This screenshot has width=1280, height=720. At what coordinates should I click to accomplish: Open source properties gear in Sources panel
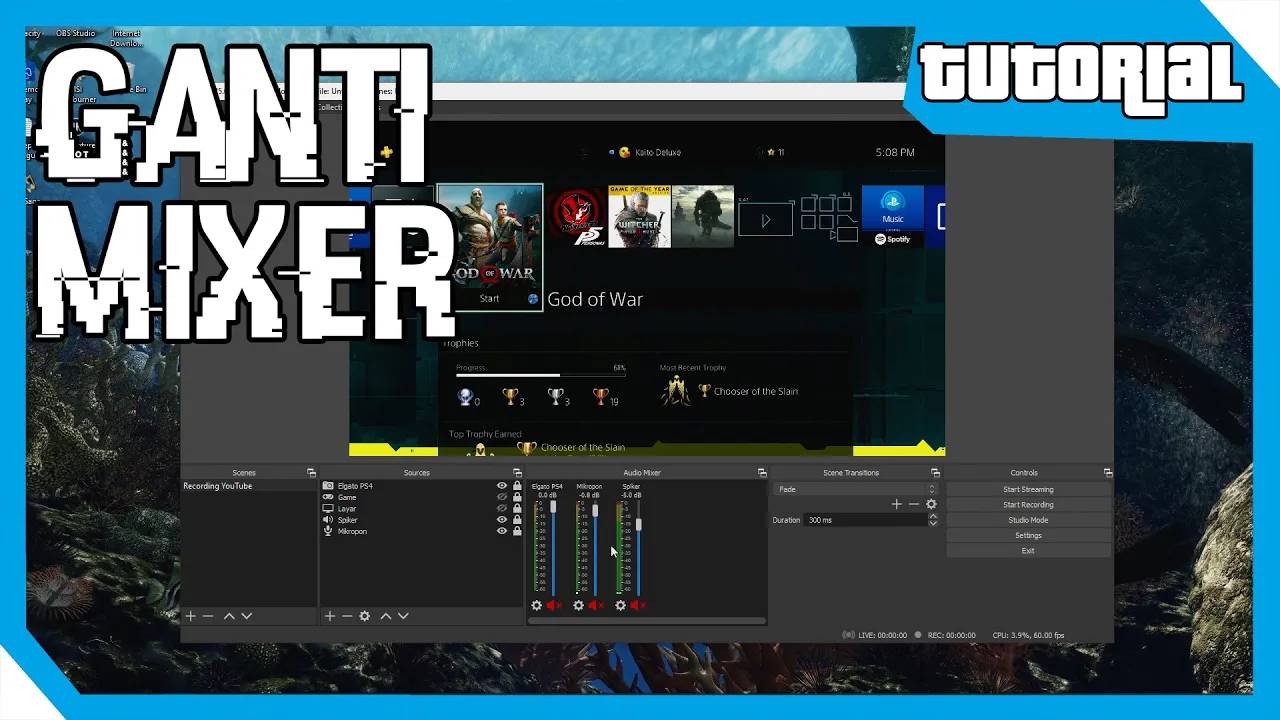pyautogui.click(x=365, y=616)
